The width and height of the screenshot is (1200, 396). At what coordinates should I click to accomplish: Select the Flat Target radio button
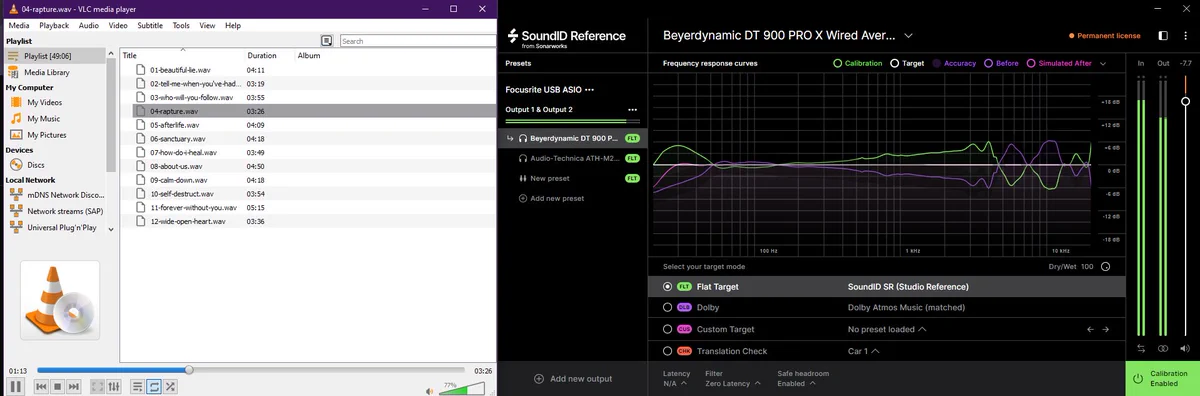click(x=668, y=286)
